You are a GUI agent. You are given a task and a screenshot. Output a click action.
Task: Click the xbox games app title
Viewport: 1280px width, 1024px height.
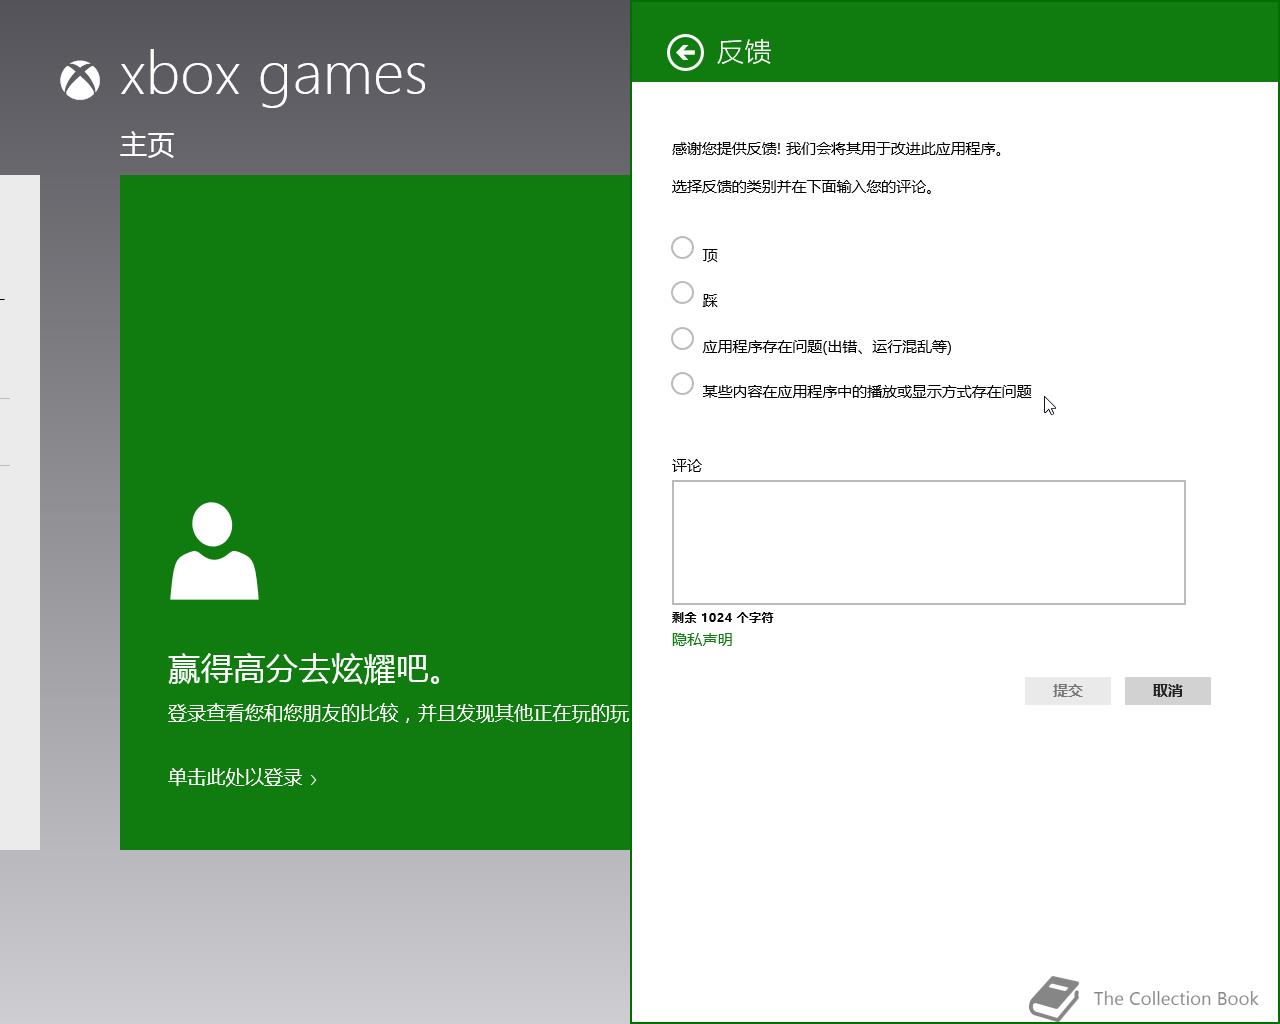273,77
